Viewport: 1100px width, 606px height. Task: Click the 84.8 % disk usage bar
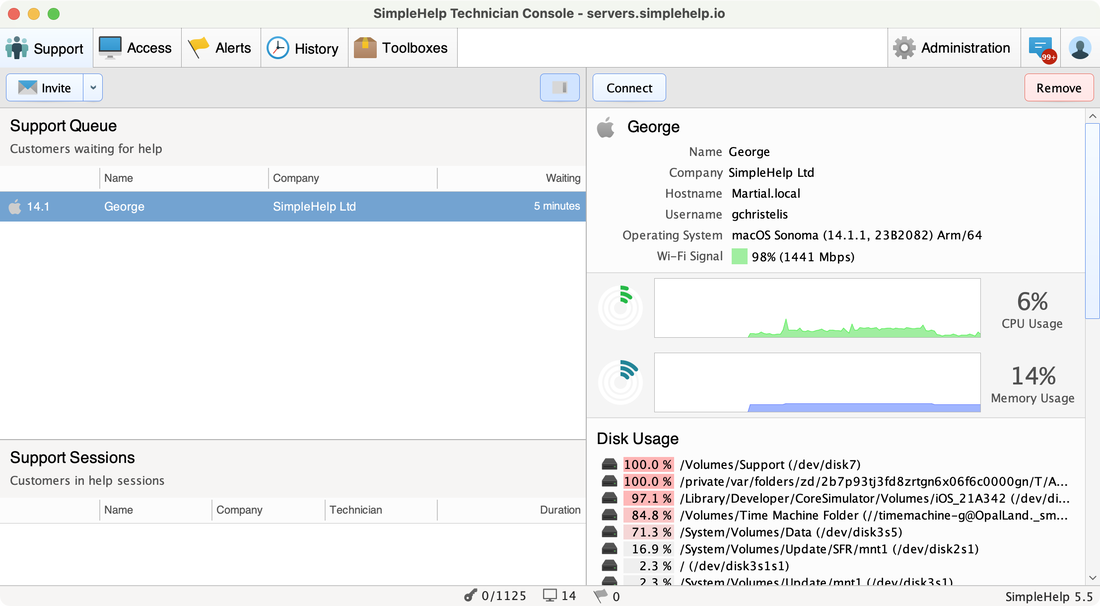[648, 516]
